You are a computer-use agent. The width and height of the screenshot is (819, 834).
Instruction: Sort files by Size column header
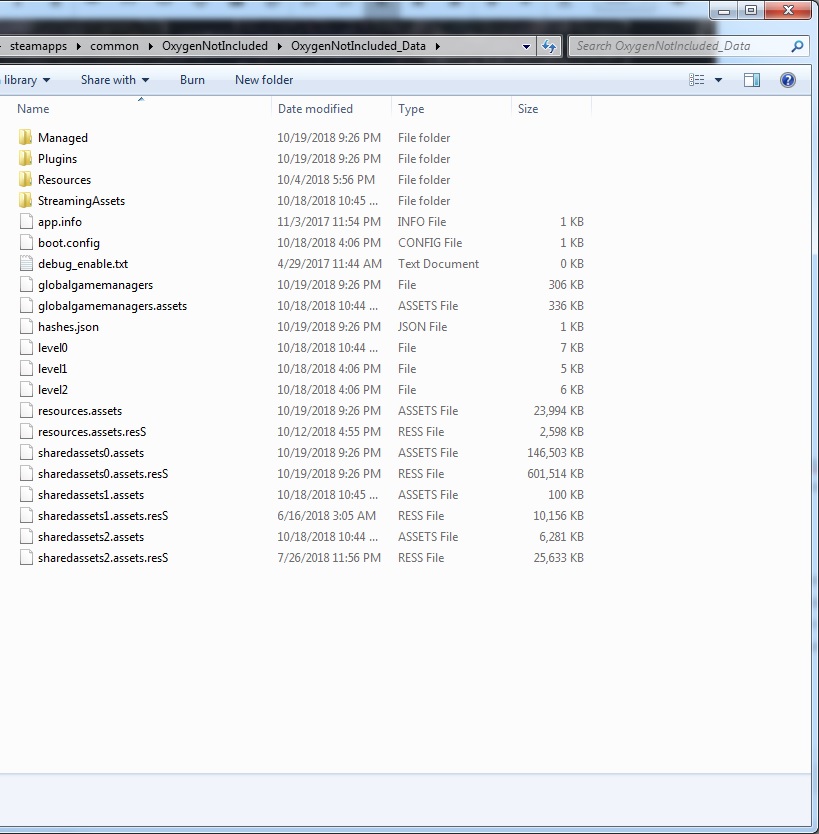tap(528, 109)
